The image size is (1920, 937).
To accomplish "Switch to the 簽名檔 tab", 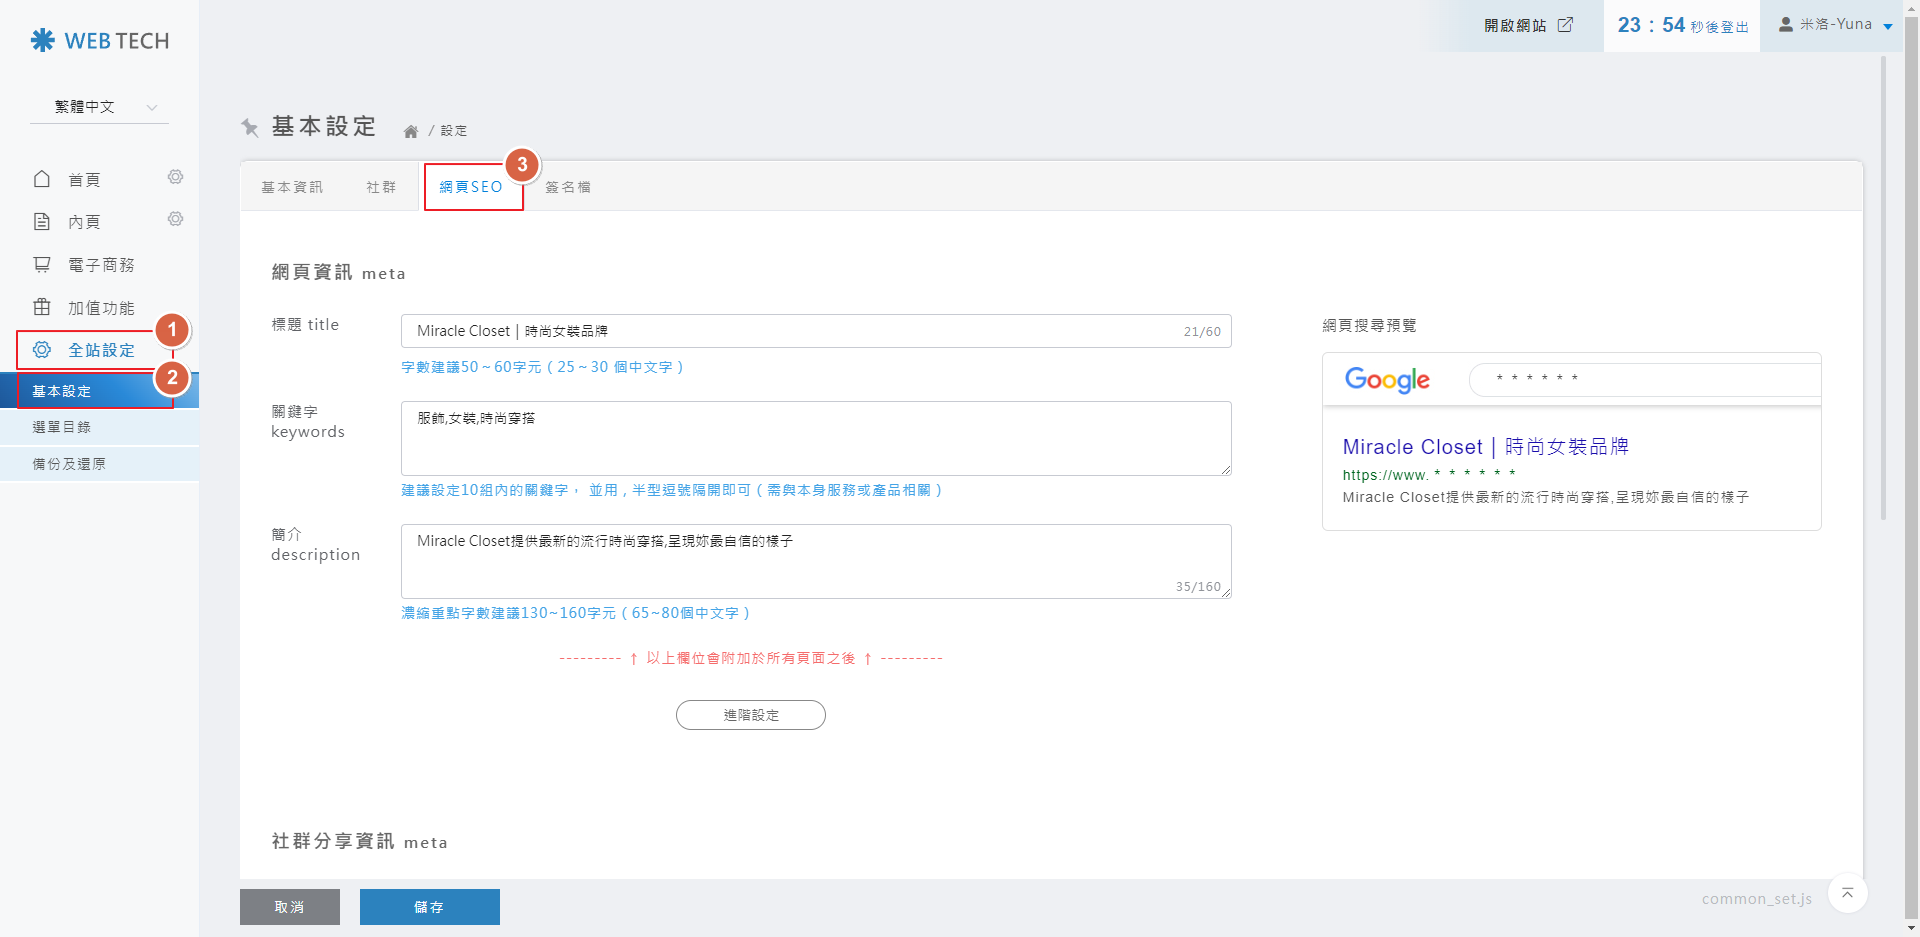I will click(568, 187).
